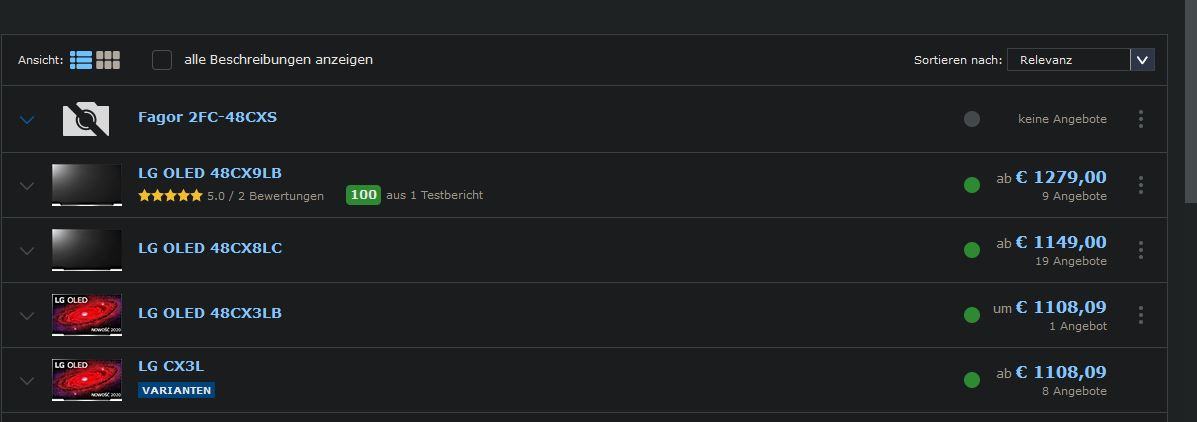Click the no-image placeholder for Fagor
Screen dimensions: 1197x422
[86, 120]
